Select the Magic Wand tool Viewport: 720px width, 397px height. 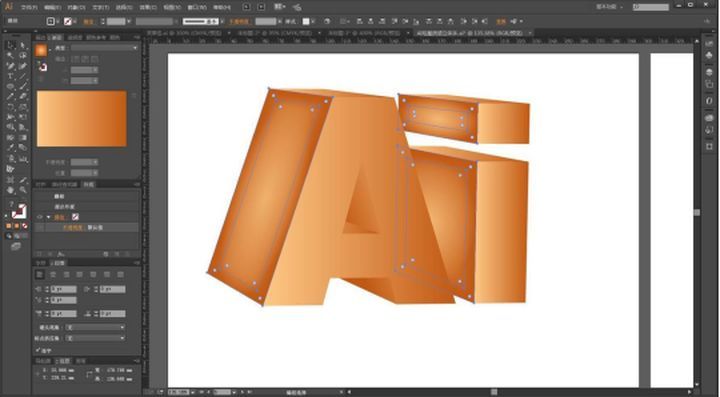pos(11,56)
